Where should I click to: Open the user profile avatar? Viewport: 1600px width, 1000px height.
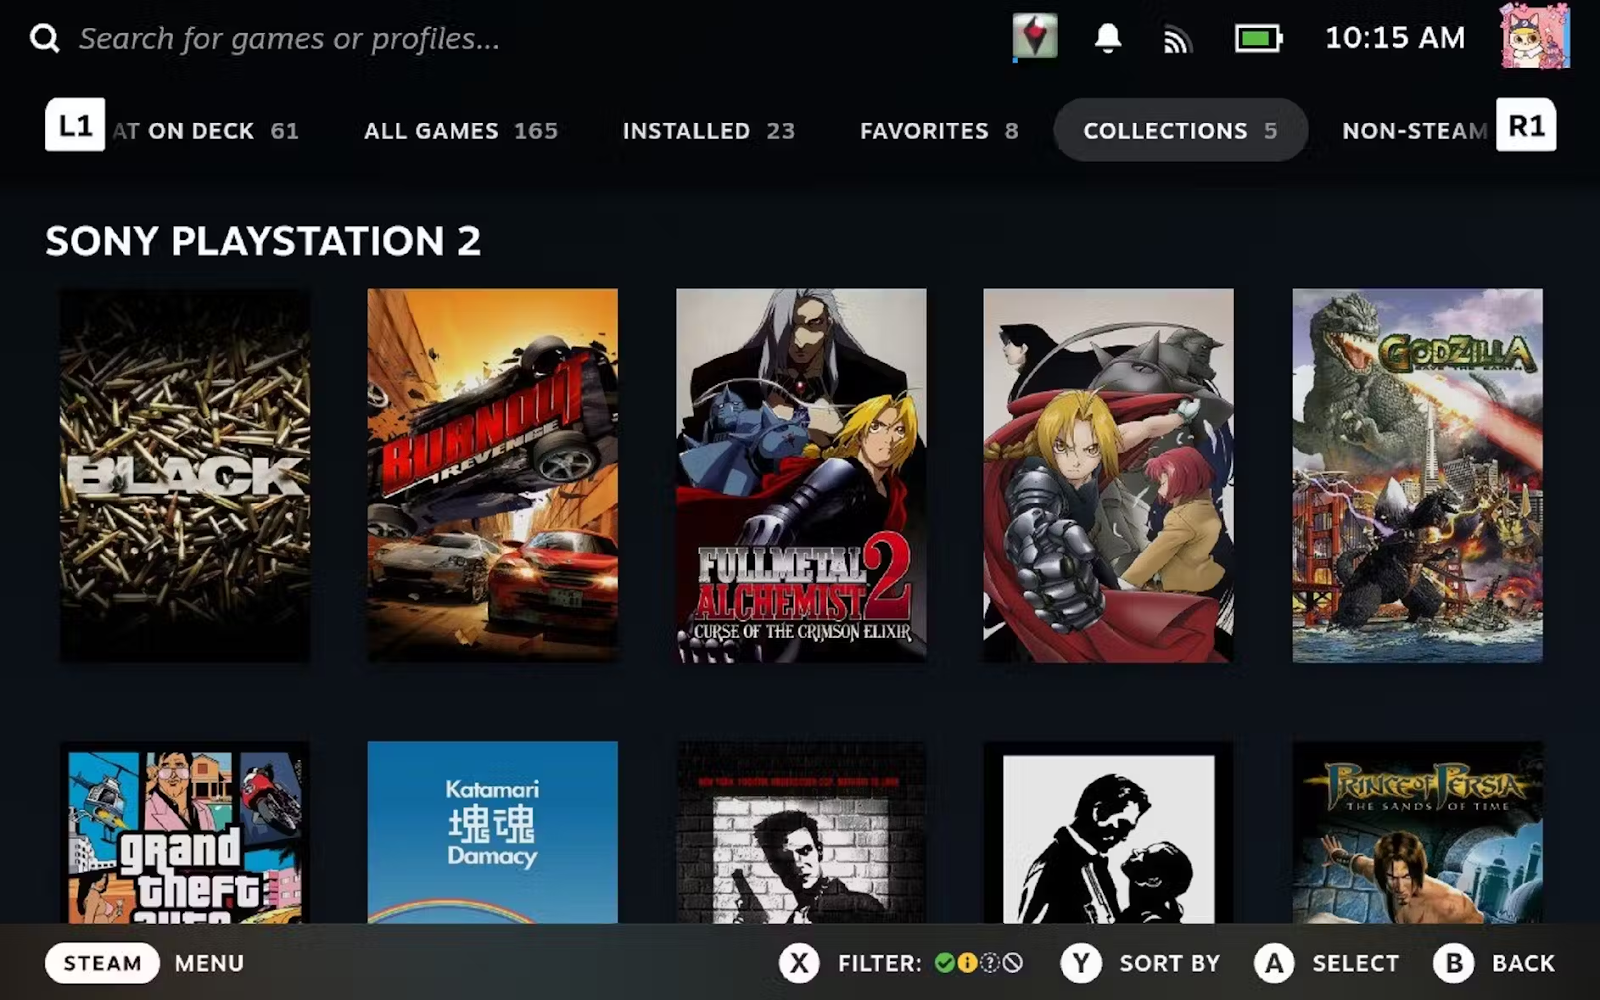[x=1535, y=36]
